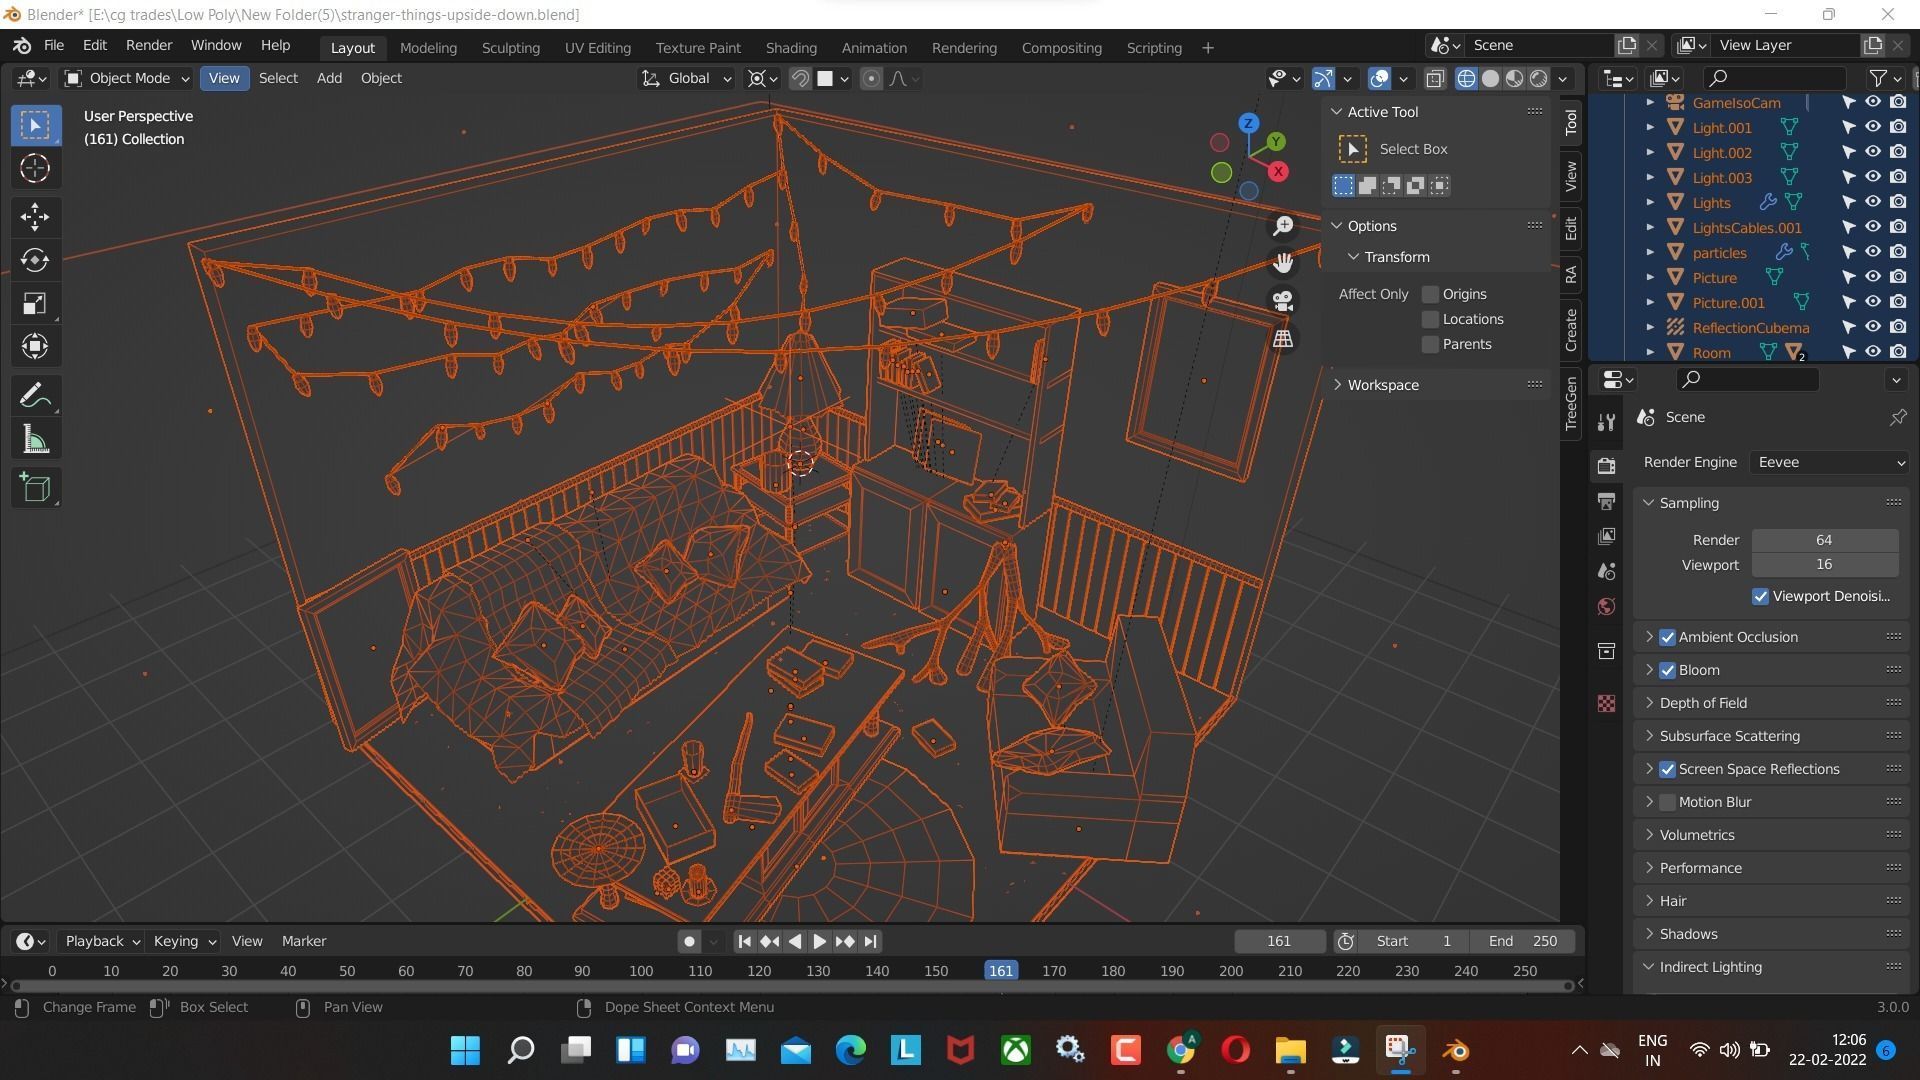The image size is (1920, 1080).
Task: Pin the Scene properties panel
Action: 1897,417
